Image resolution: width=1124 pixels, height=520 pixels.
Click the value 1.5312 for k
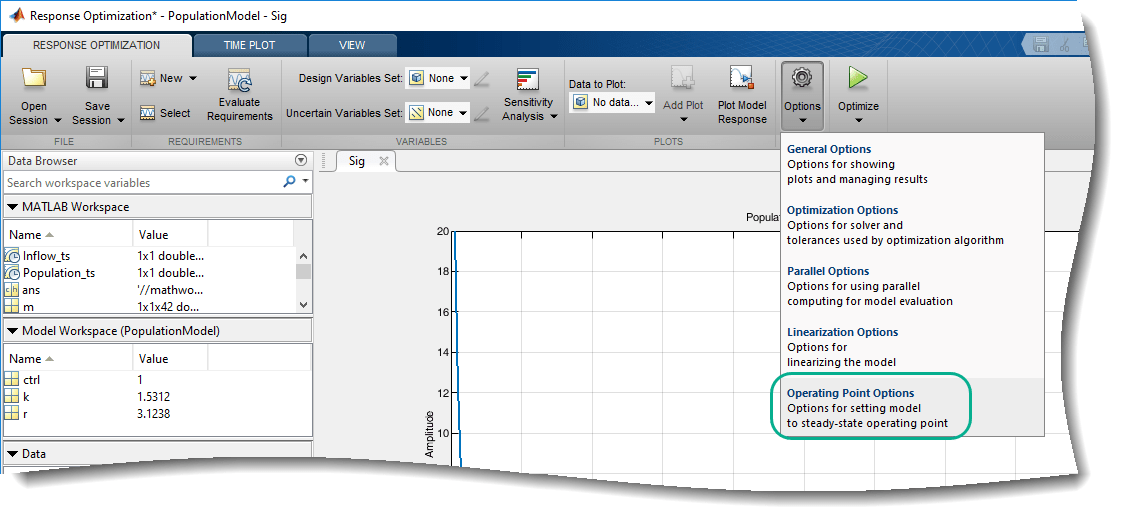153,397
